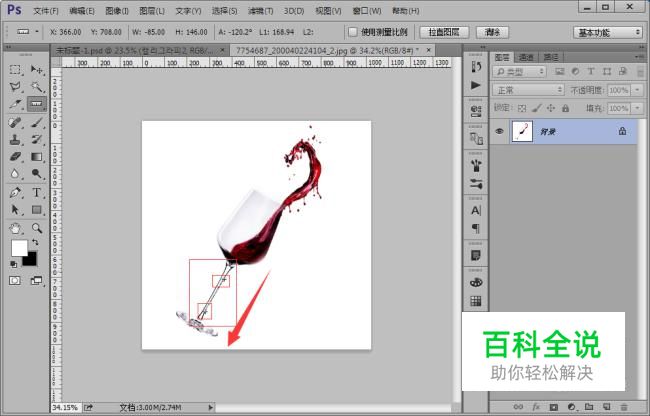650x416 pixels.
Task: Hide the Background layer with eye icon
Action: [x=500, y=131]
